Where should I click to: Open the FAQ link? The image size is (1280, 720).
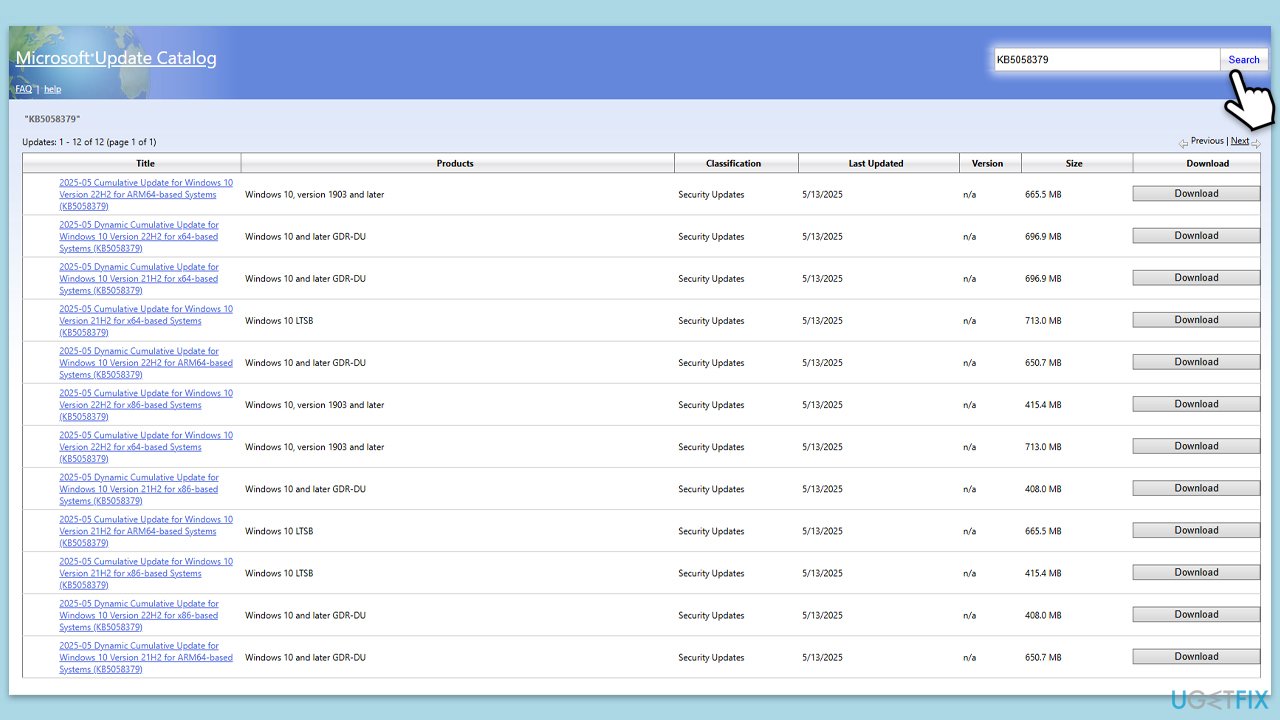point(23,89)
